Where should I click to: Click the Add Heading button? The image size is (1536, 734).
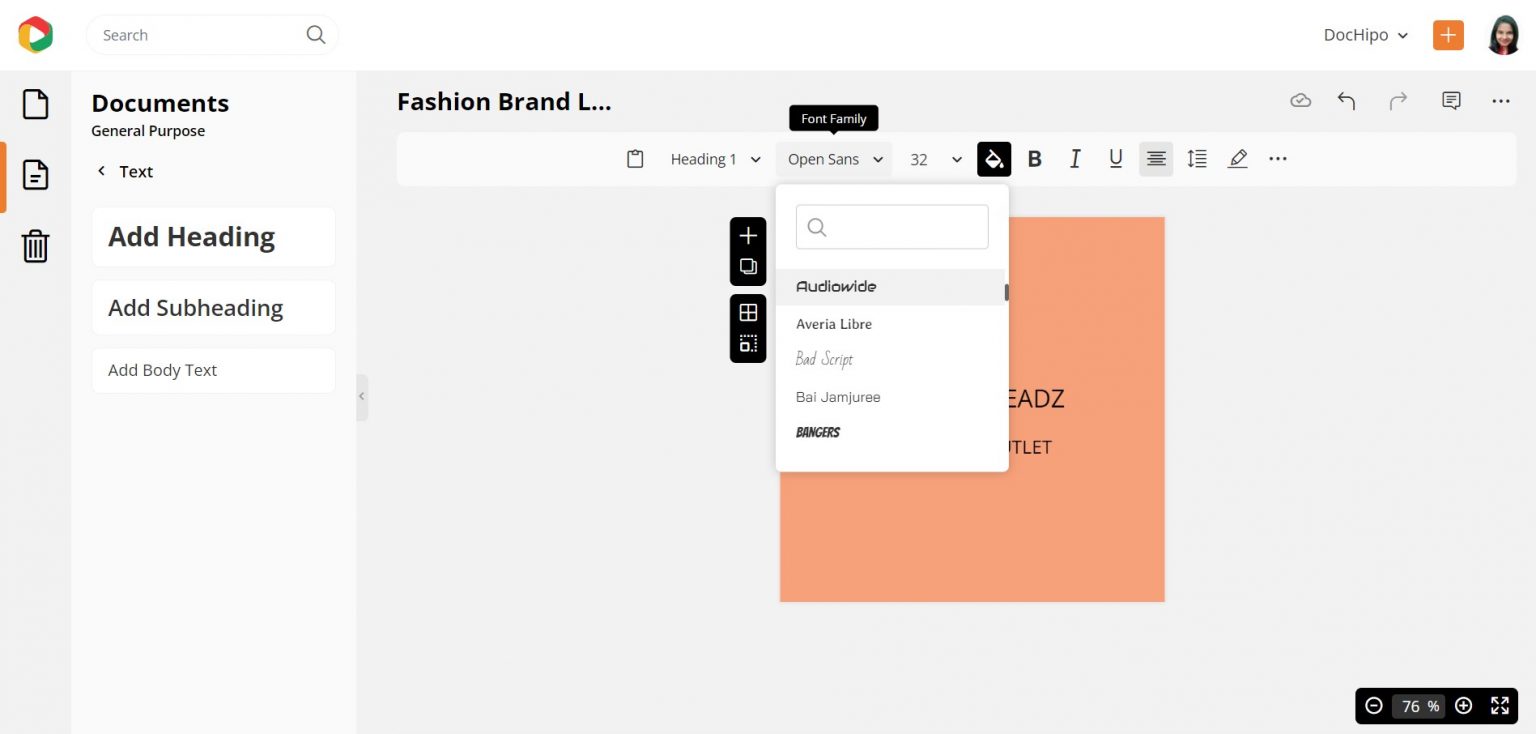click(x=213, y=236)
